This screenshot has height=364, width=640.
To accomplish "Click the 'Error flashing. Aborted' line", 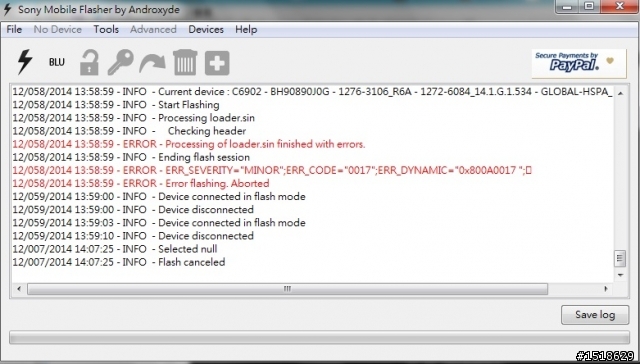I will click(x=141, y=183).
